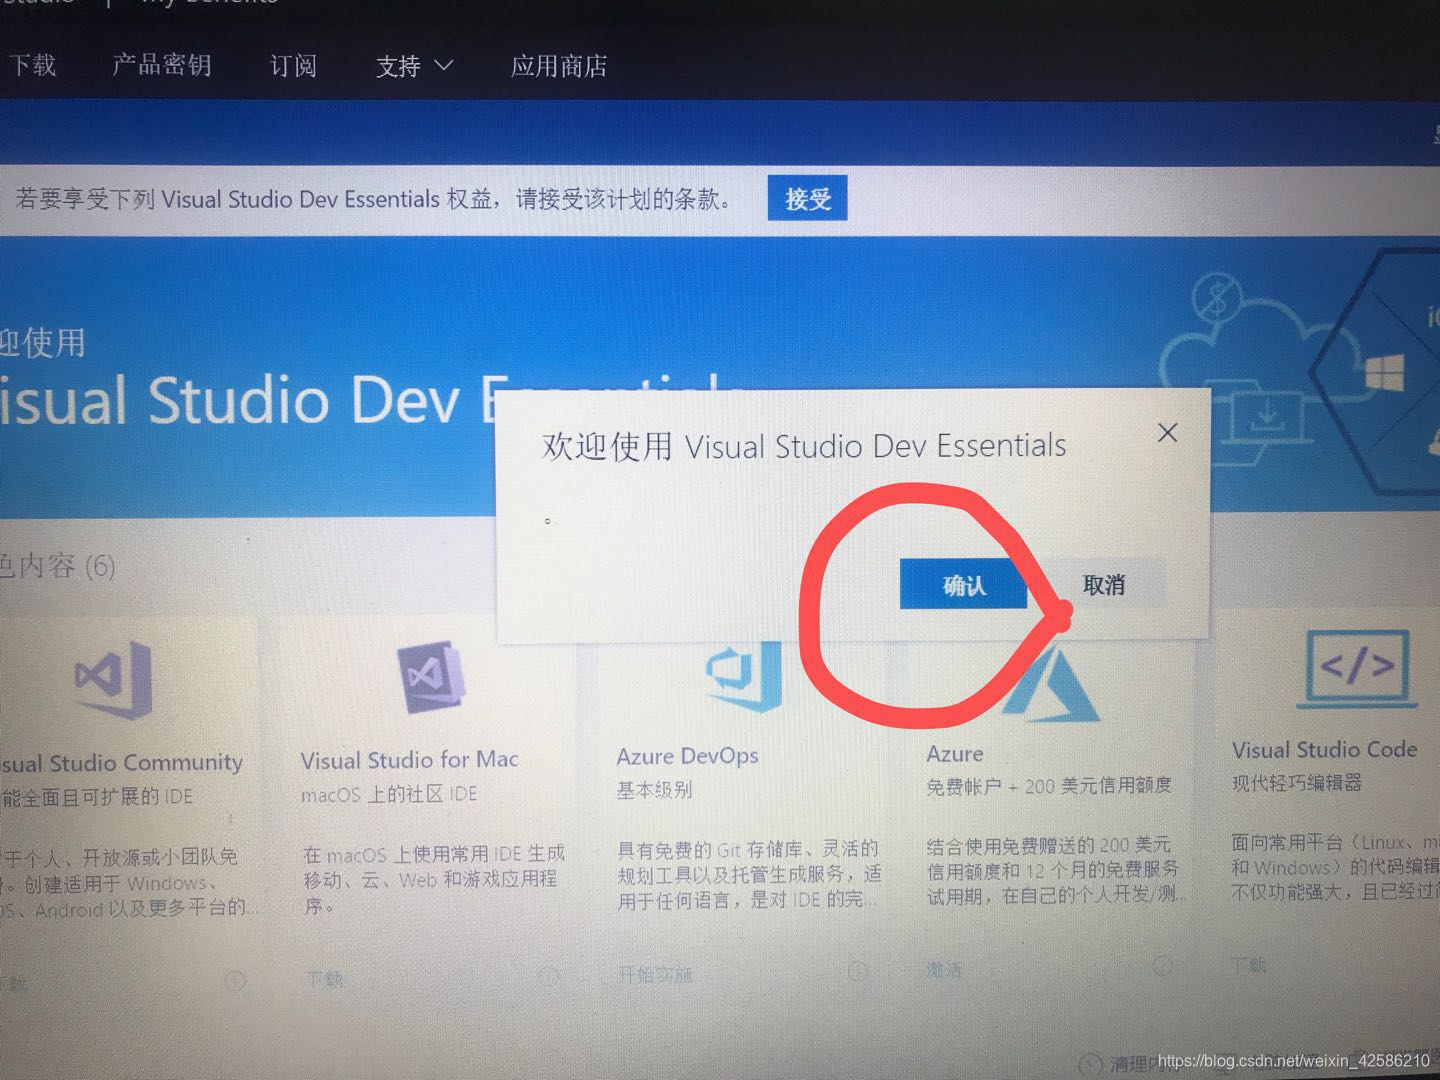This screenshot has width=1440, height=1080.
Task: Open the 下载 downloads menu item
Action: (x=32, y=65)
